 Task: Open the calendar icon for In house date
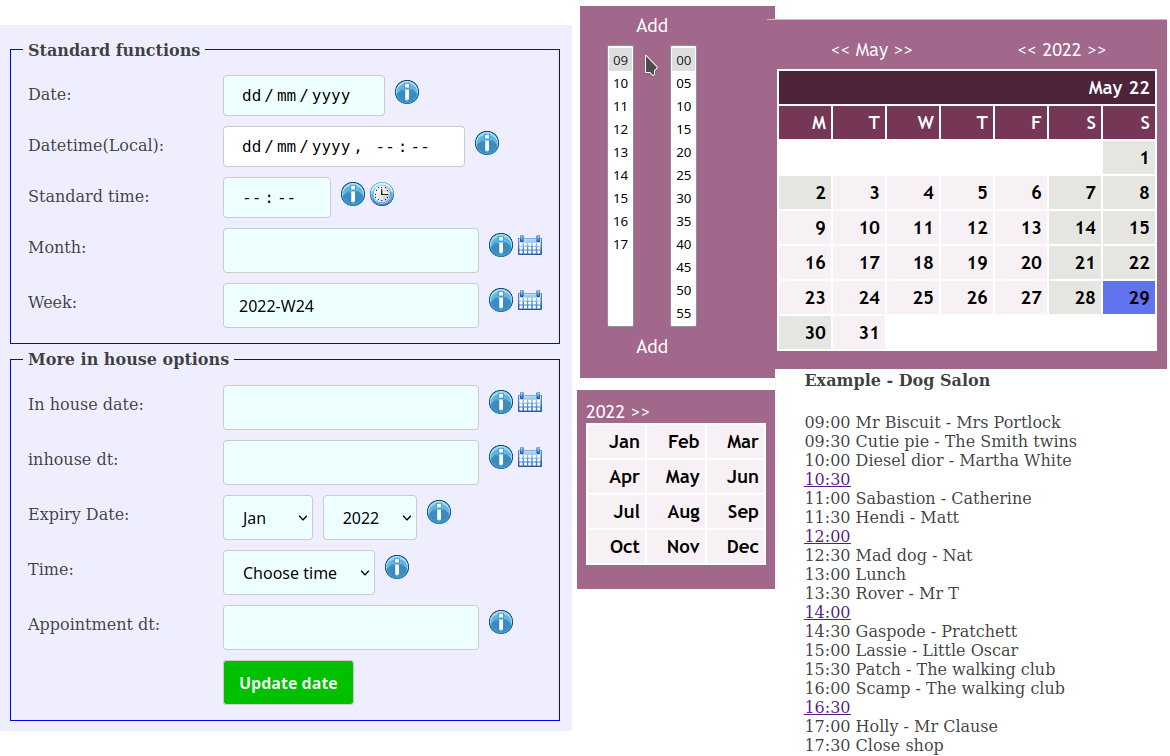click(x=530, y=402)
